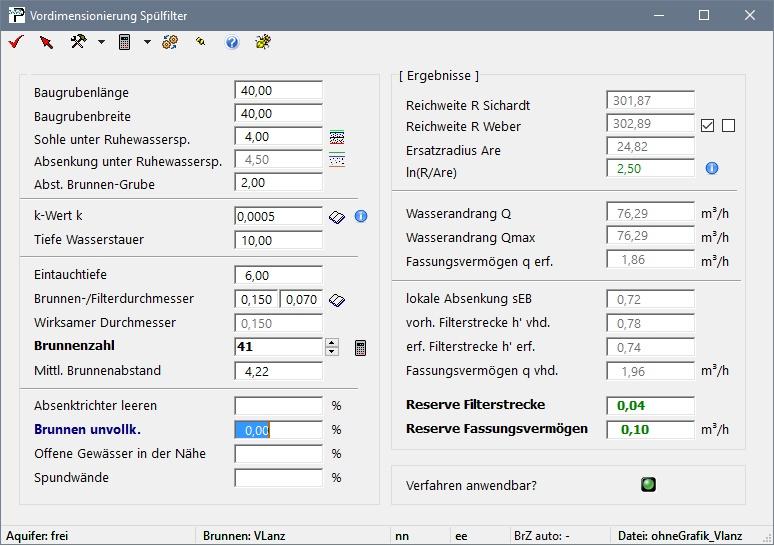
Task: Click the green Verfahren anwendbar indicator light
Action: pyautogui.click(x=648, y=485)
